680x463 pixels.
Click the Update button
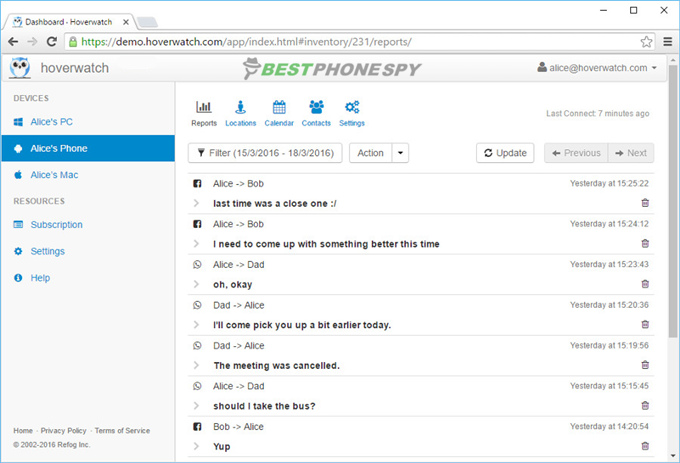[x=505, y=153]
